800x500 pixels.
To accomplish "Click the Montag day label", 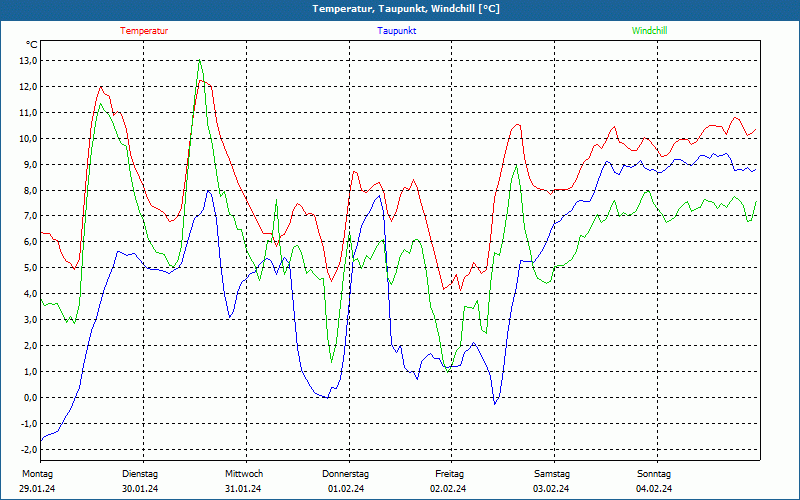I will click(37, 474).
